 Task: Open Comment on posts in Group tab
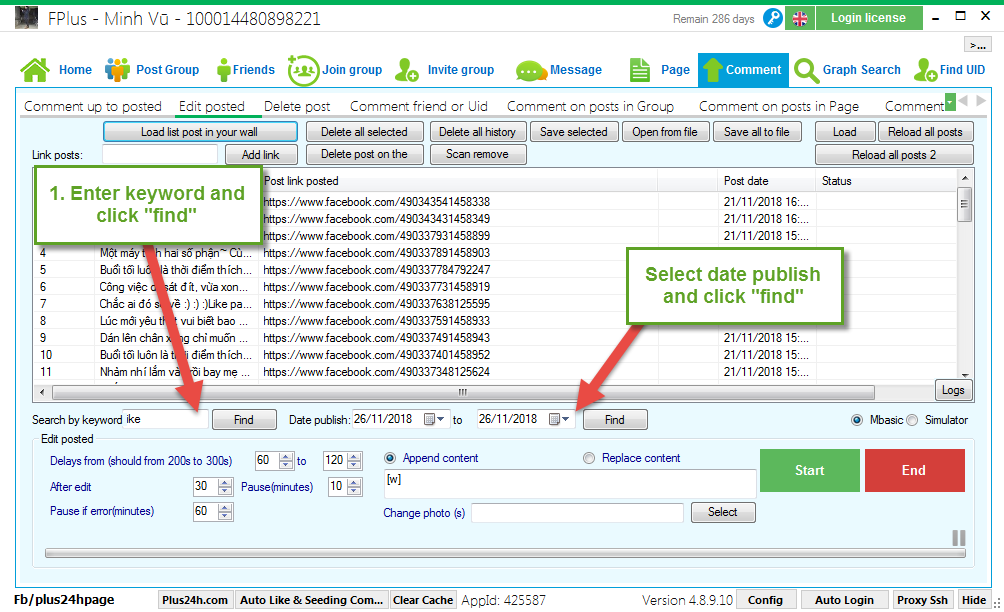[590, 106]
